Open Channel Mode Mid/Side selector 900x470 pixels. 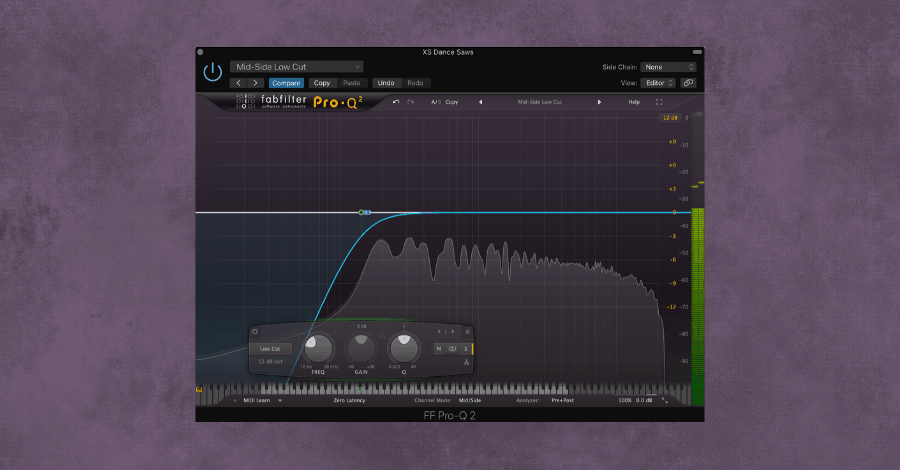470,401
